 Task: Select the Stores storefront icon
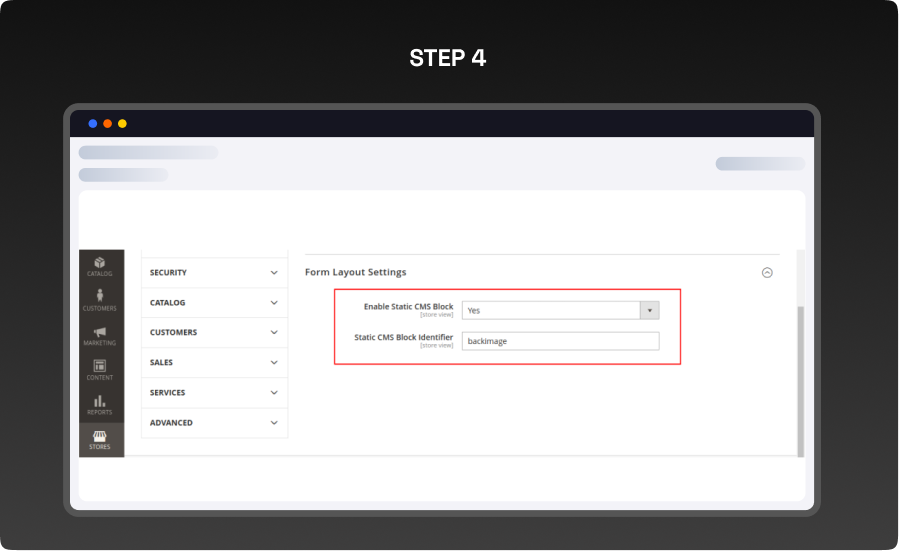click(x=101, y=439)
